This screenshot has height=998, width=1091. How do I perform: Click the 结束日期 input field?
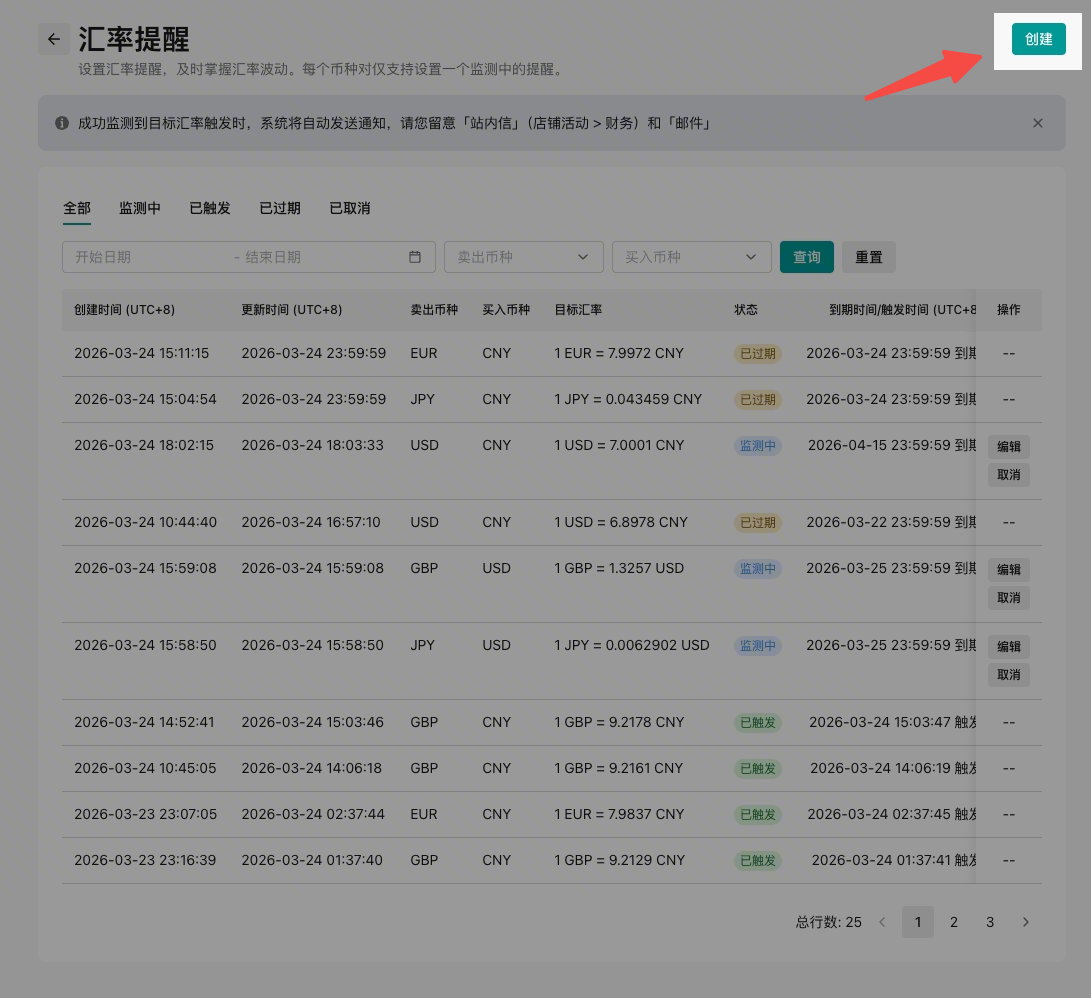coord(320,257)
